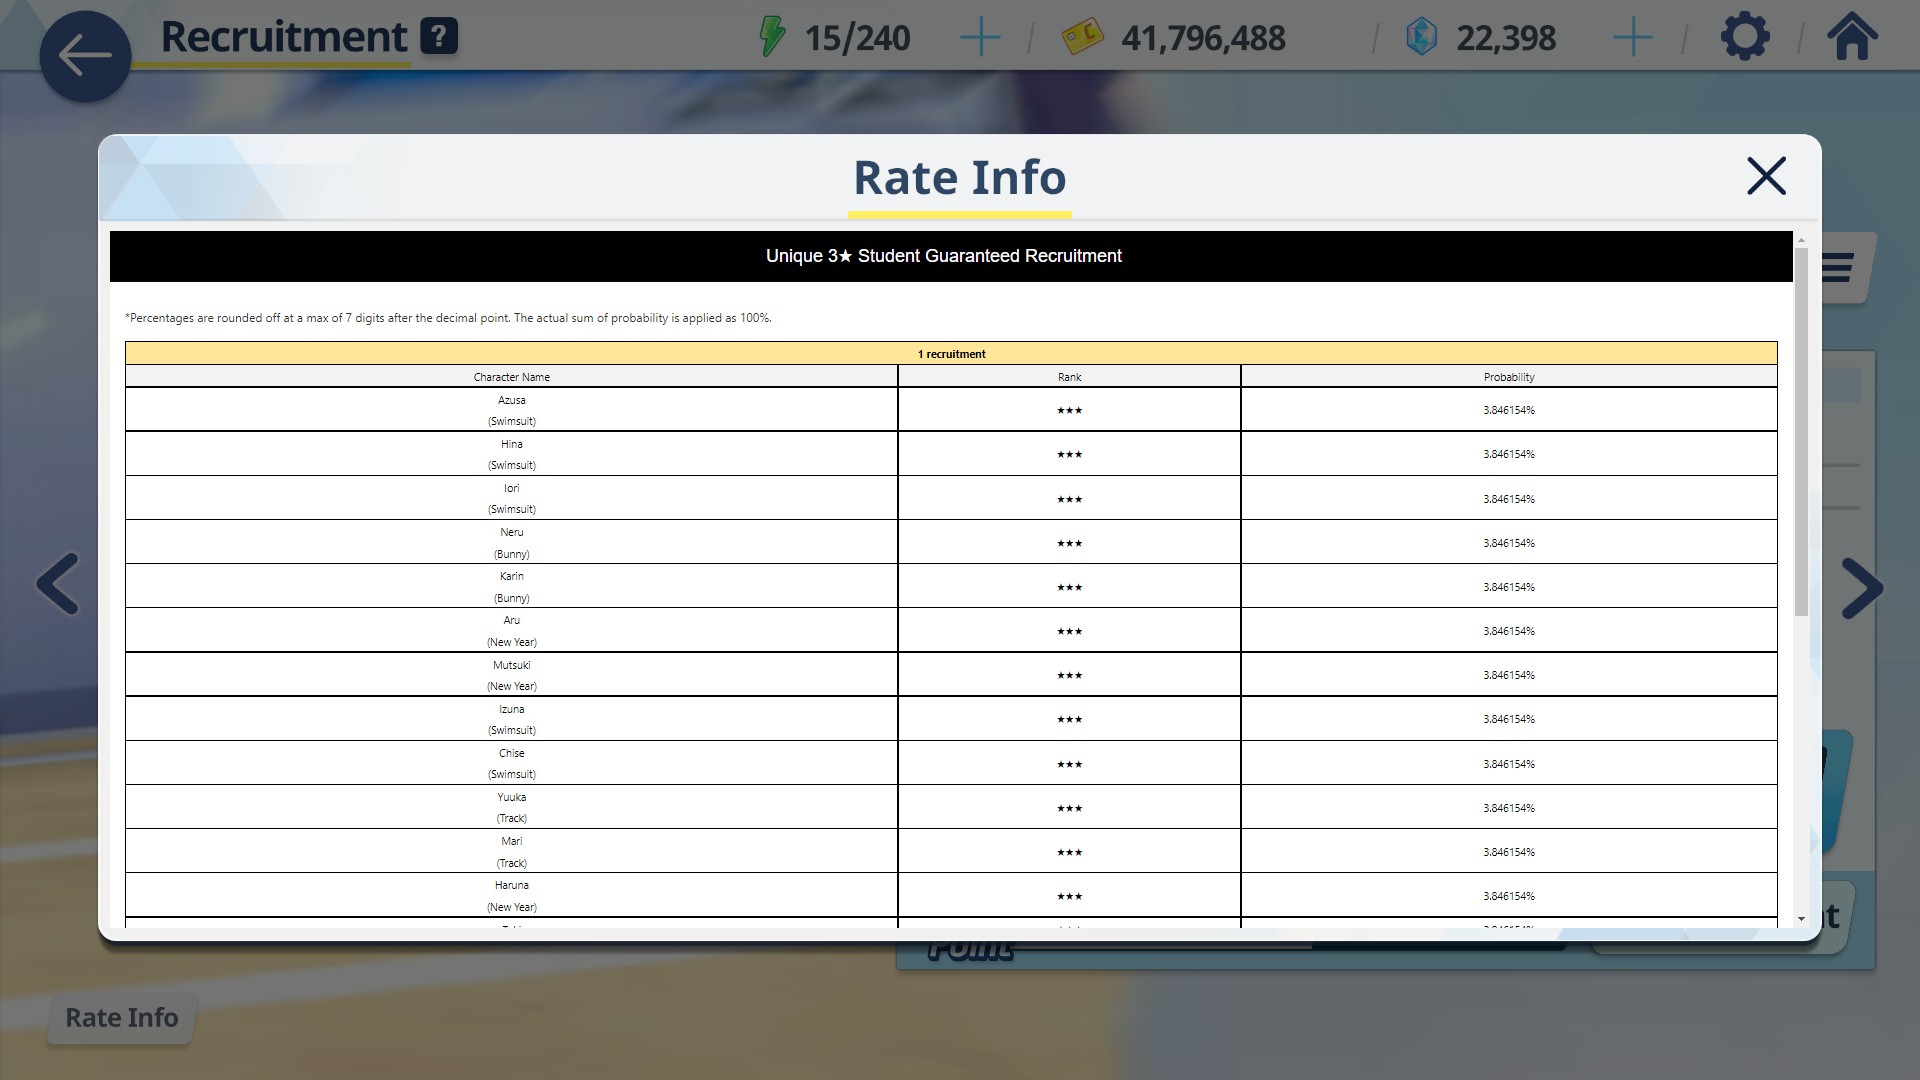
Task: Click the blue pyroxene gem icon
Action: click(x=1421, y=38)
